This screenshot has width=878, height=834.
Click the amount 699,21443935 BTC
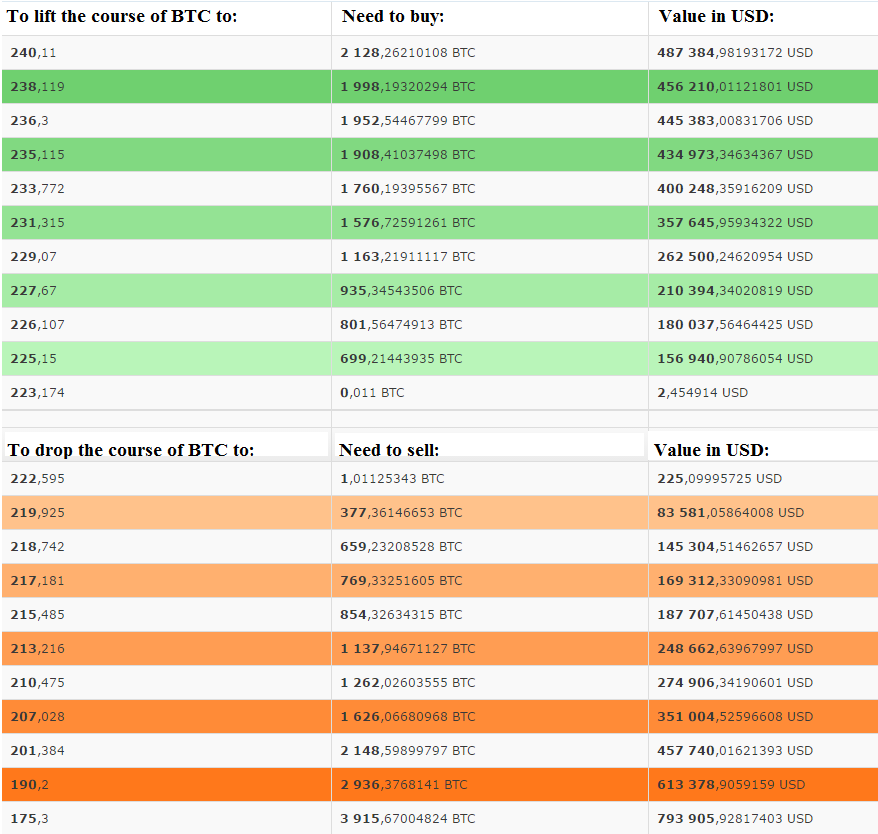point(401,358)
